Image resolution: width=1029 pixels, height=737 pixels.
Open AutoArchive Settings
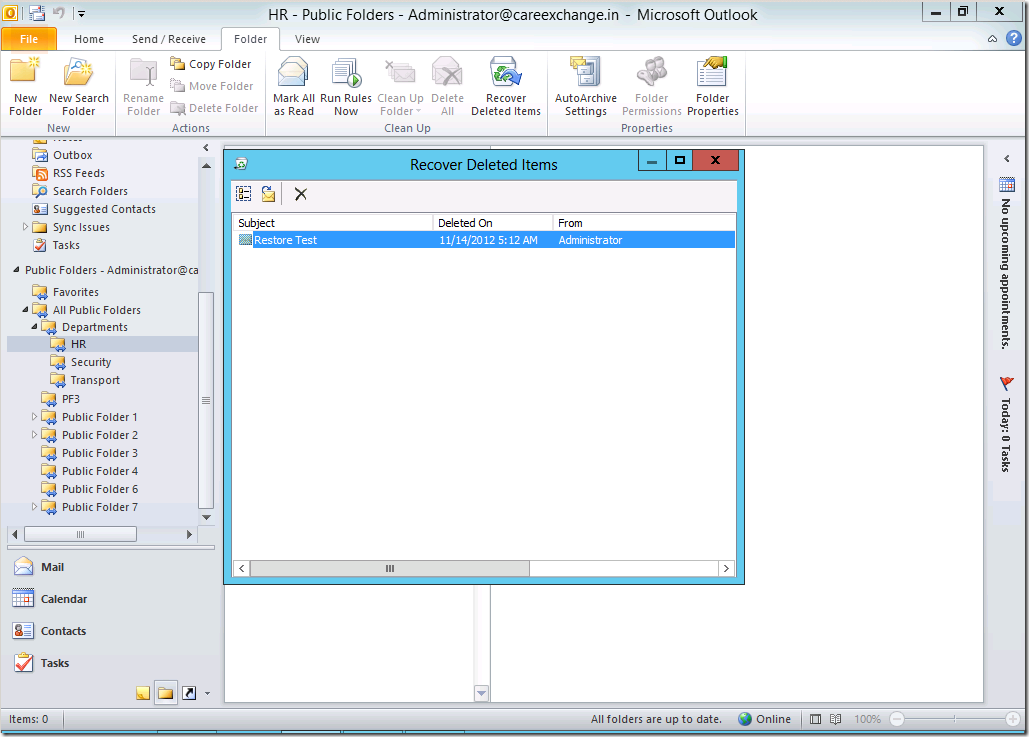586,86
